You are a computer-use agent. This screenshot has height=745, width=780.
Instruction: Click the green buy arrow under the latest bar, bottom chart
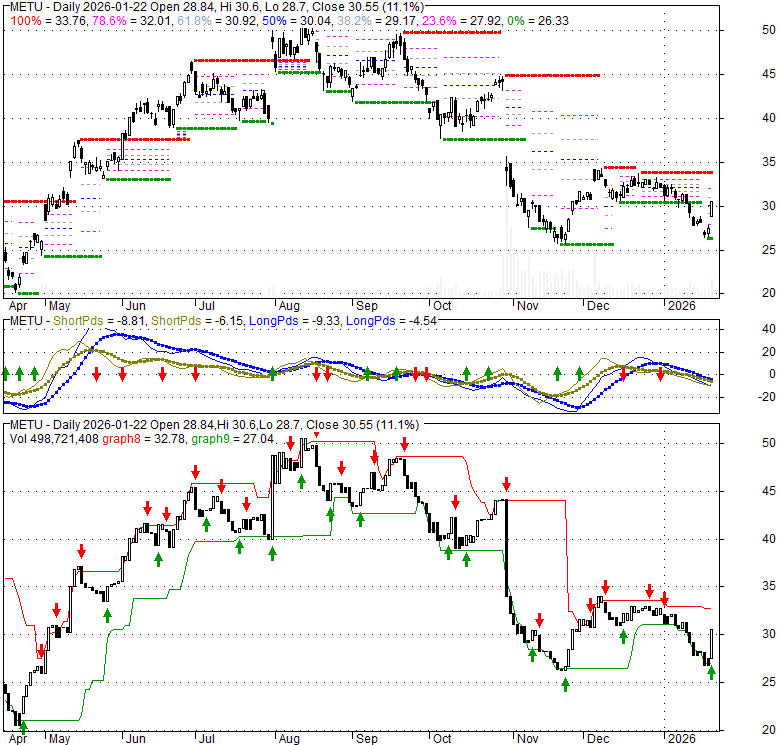pos(711,672)
